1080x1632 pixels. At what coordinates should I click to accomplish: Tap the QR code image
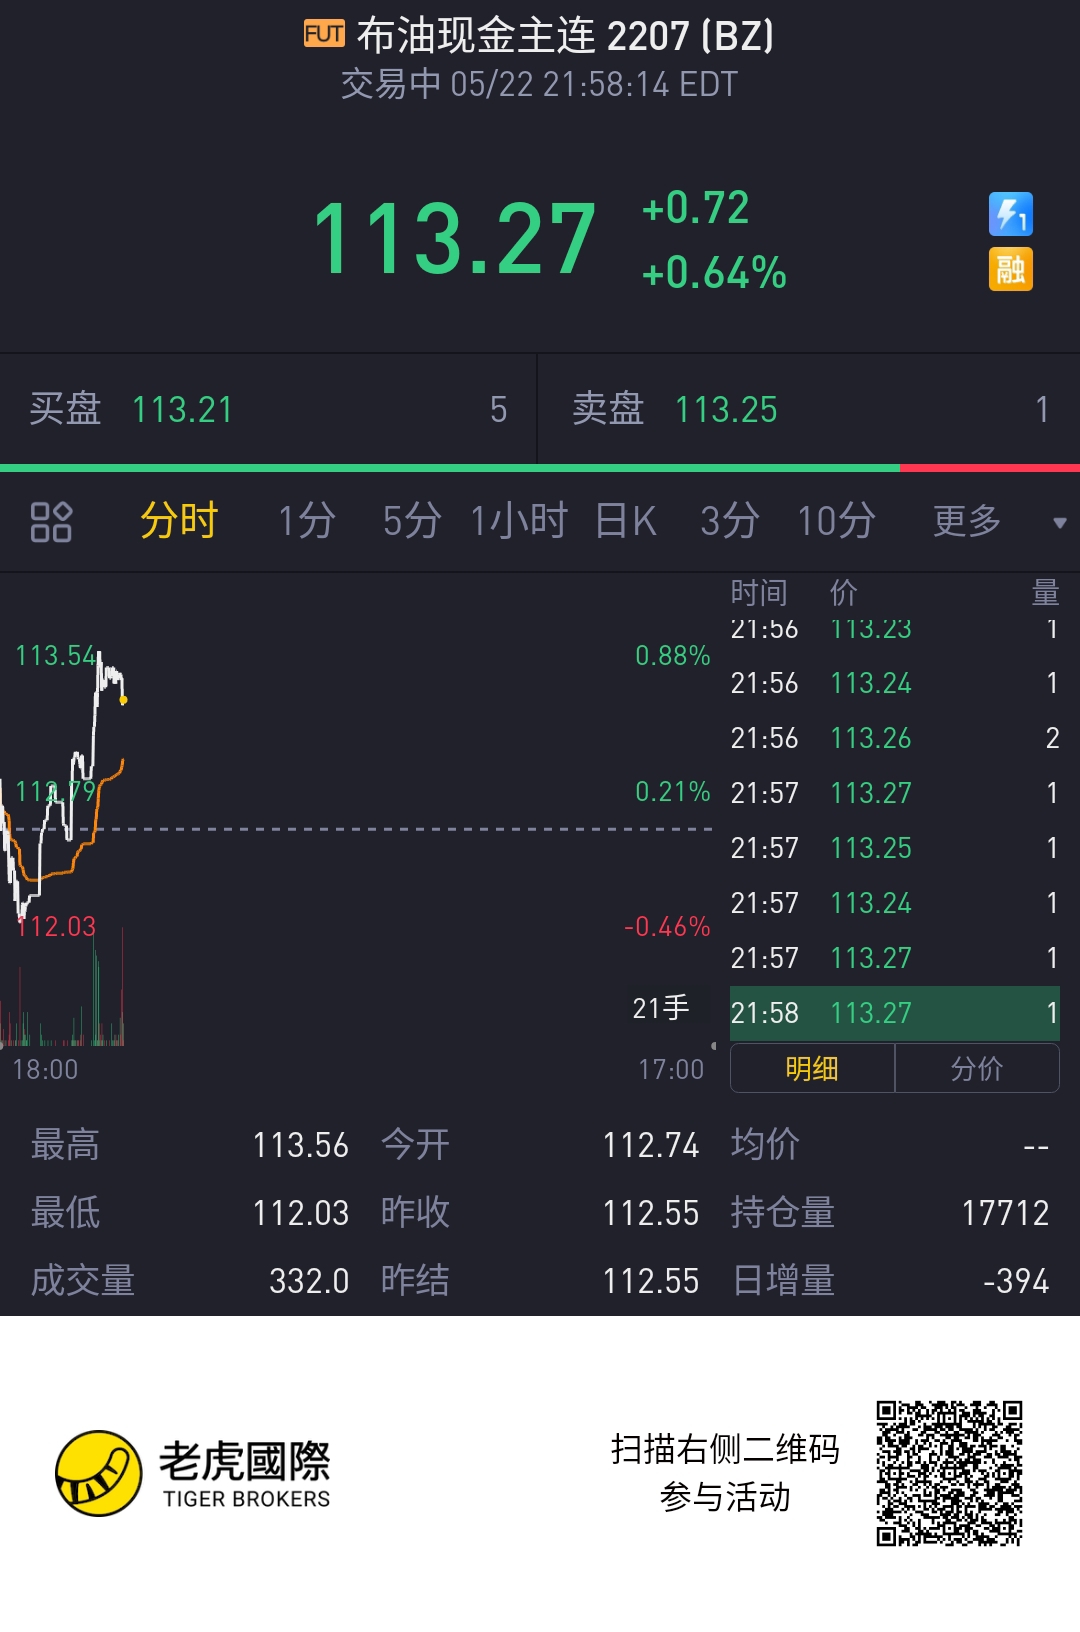click(949, 1473)
